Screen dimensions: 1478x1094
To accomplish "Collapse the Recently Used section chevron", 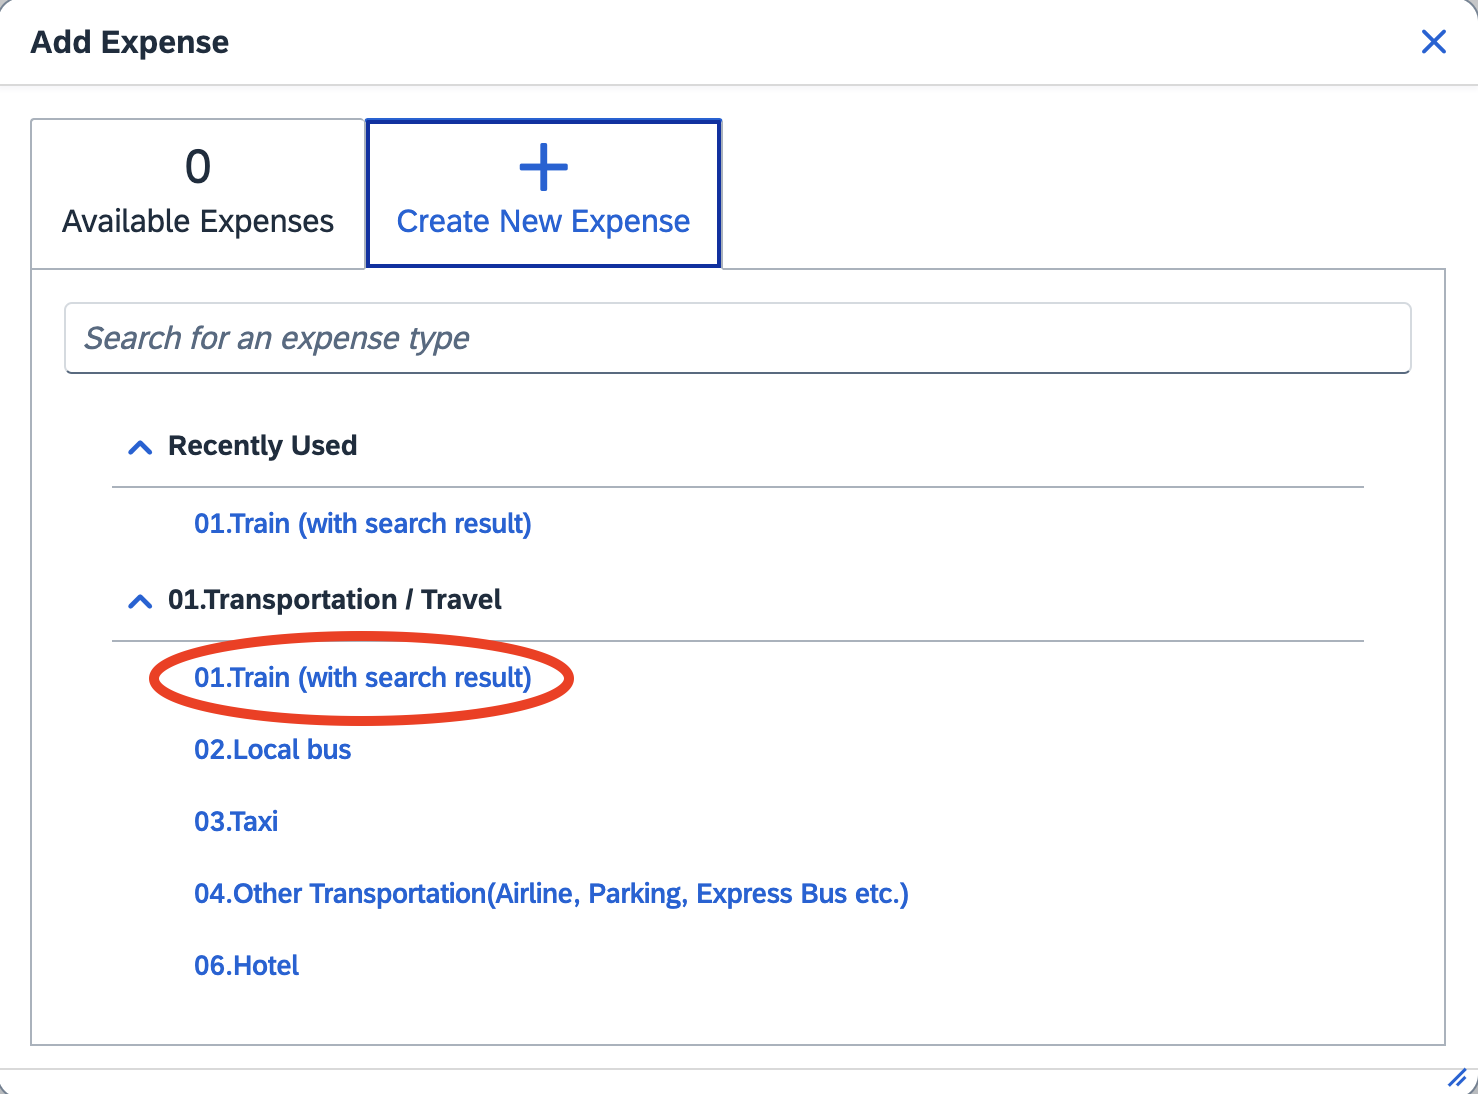I will pyautogui.click(x=140, y=447).
